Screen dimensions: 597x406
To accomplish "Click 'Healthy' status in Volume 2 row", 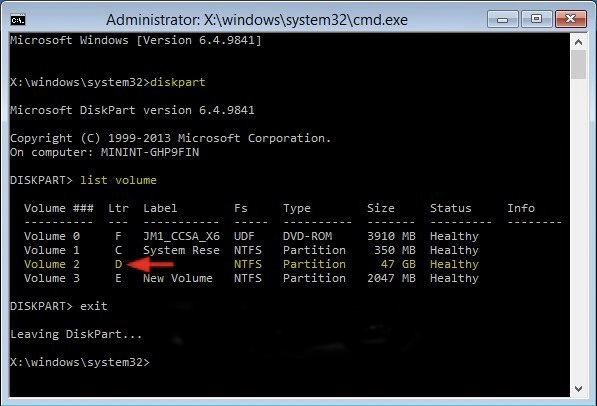I will click(454, 264).
